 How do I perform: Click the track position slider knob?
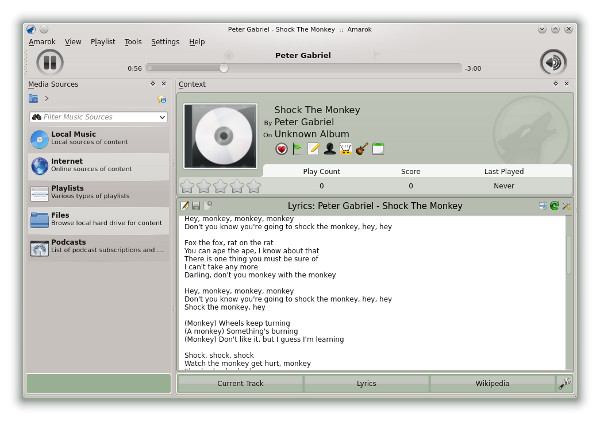pos(224,68)
